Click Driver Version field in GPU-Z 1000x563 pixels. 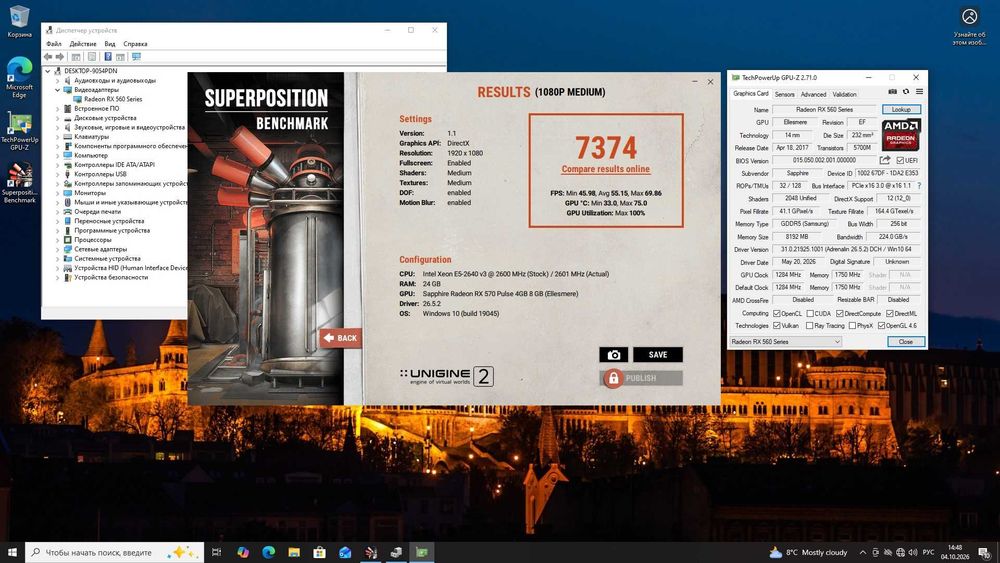[846, 249]
